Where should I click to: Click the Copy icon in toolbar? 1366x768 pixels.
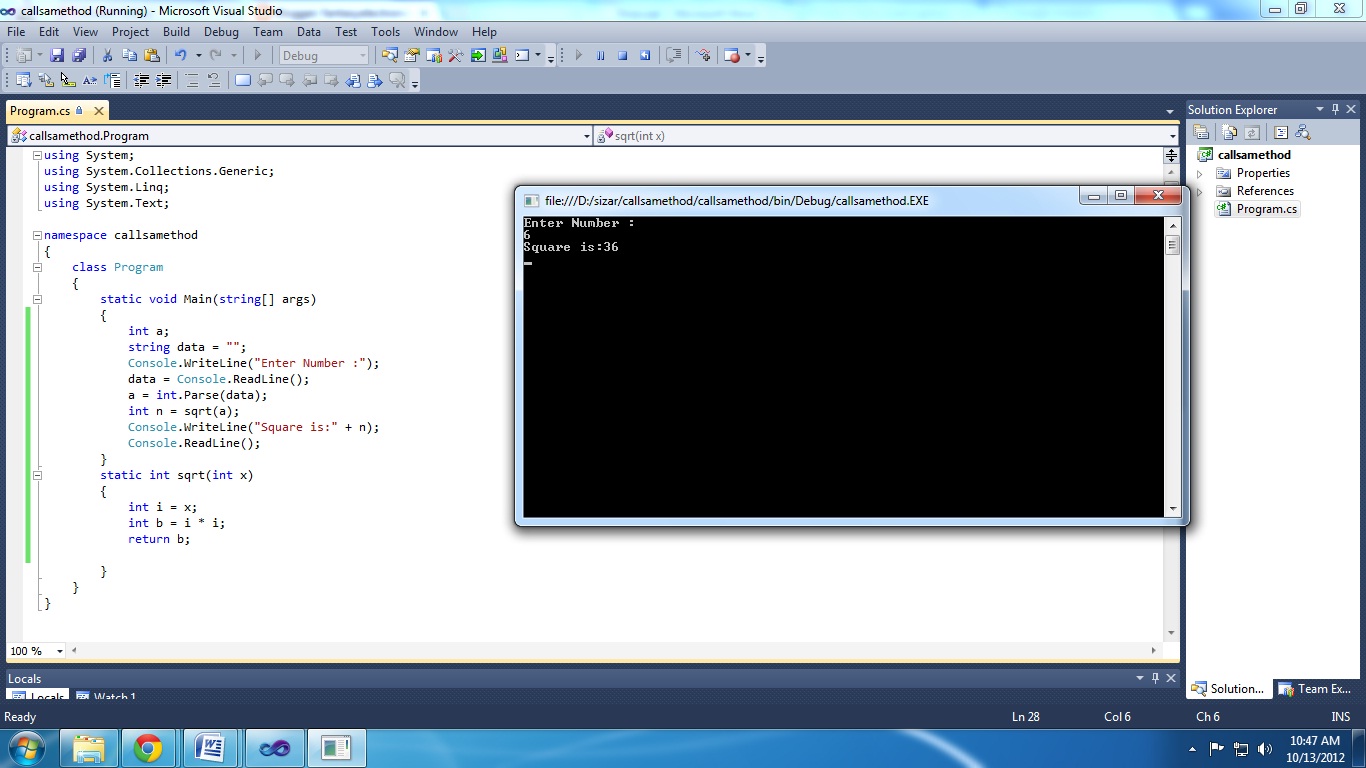pos(129,56)
